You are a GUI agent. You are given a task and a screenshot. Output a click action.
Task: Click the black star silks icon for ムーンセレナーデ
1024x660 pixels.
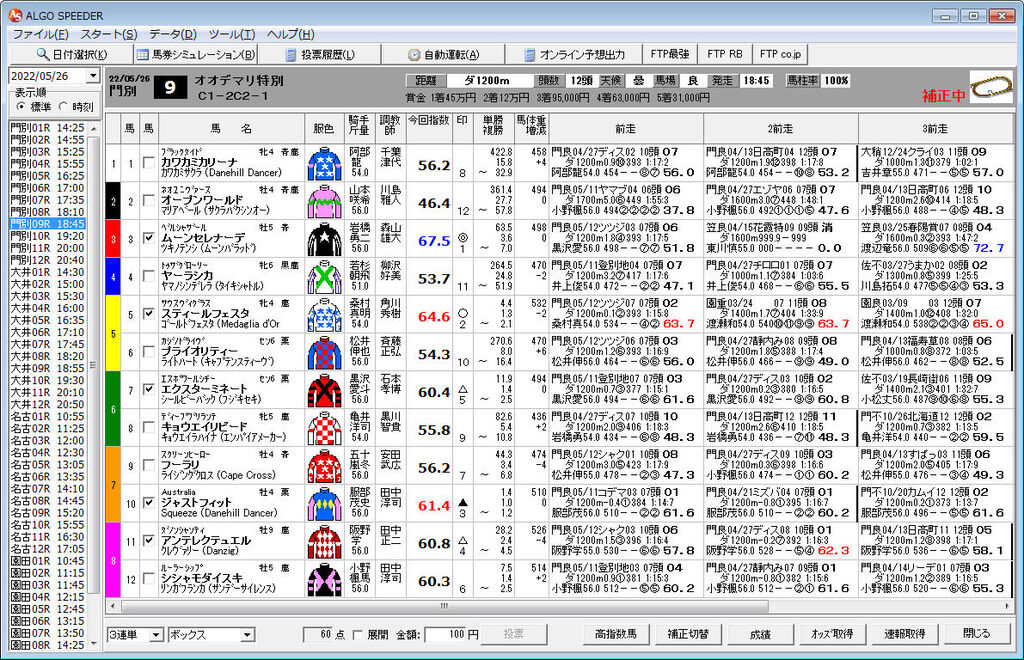pyautogui.click(x=325, y=240)
